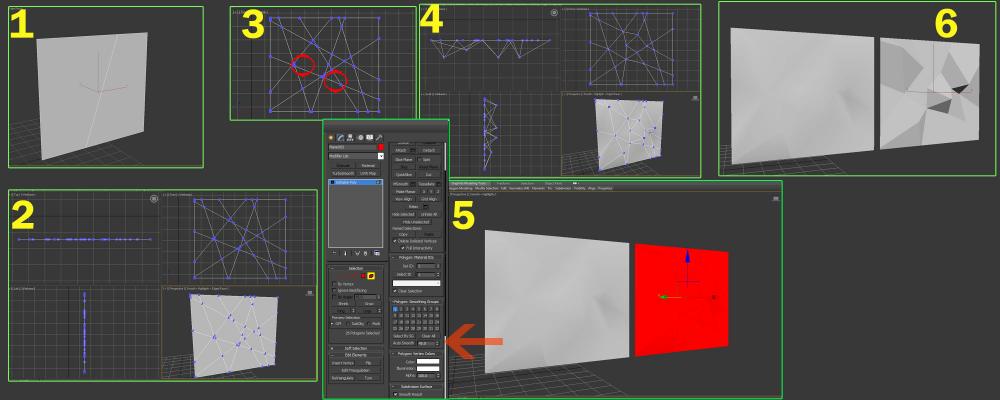
Task: Select the Multi preview selection radio
Action: pos(369,323)
